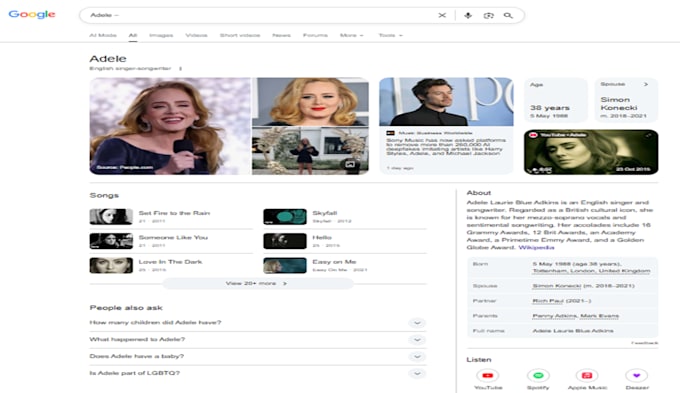The height and width of the screenshot is (393, 680).
Task: Open large Adele photo from People.com
Action: (170, 126)
